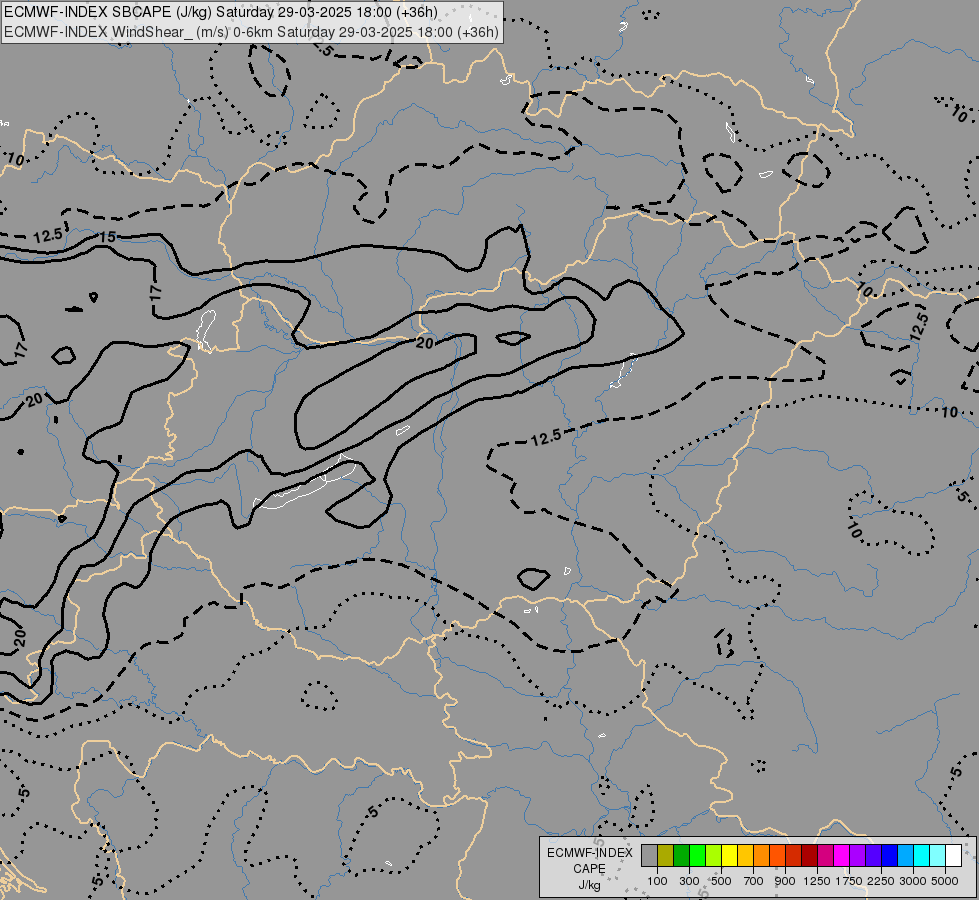Viewport: 979px width, 900px height.
Task: Click the '2250' legend scale value
Action: [x=881, y=881]
